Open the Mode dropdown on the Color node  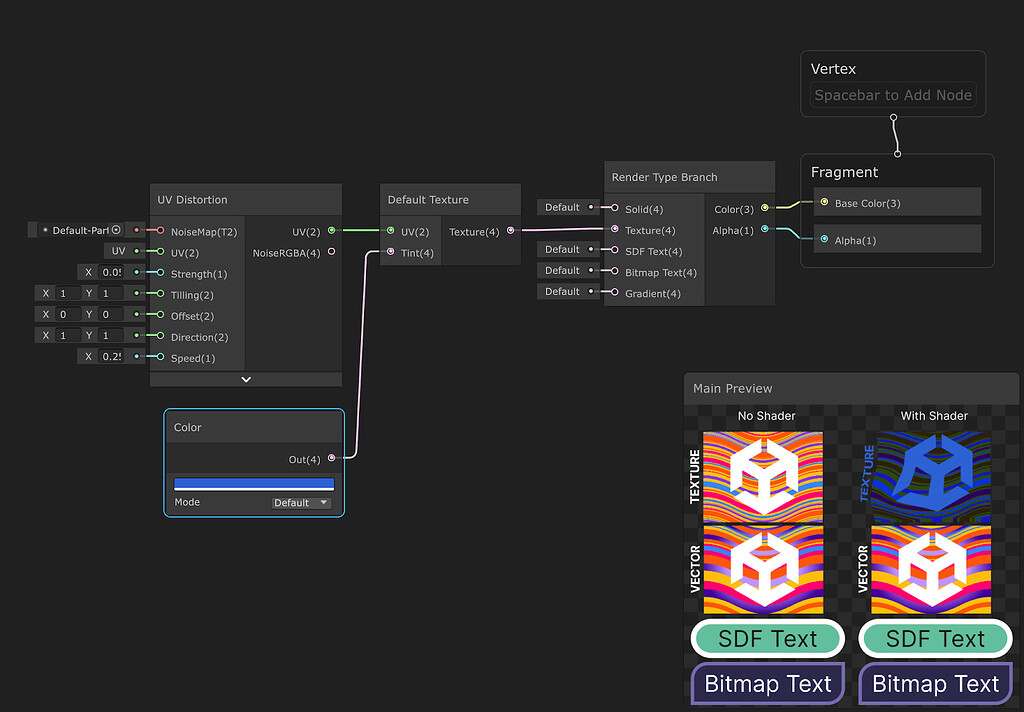300,502
